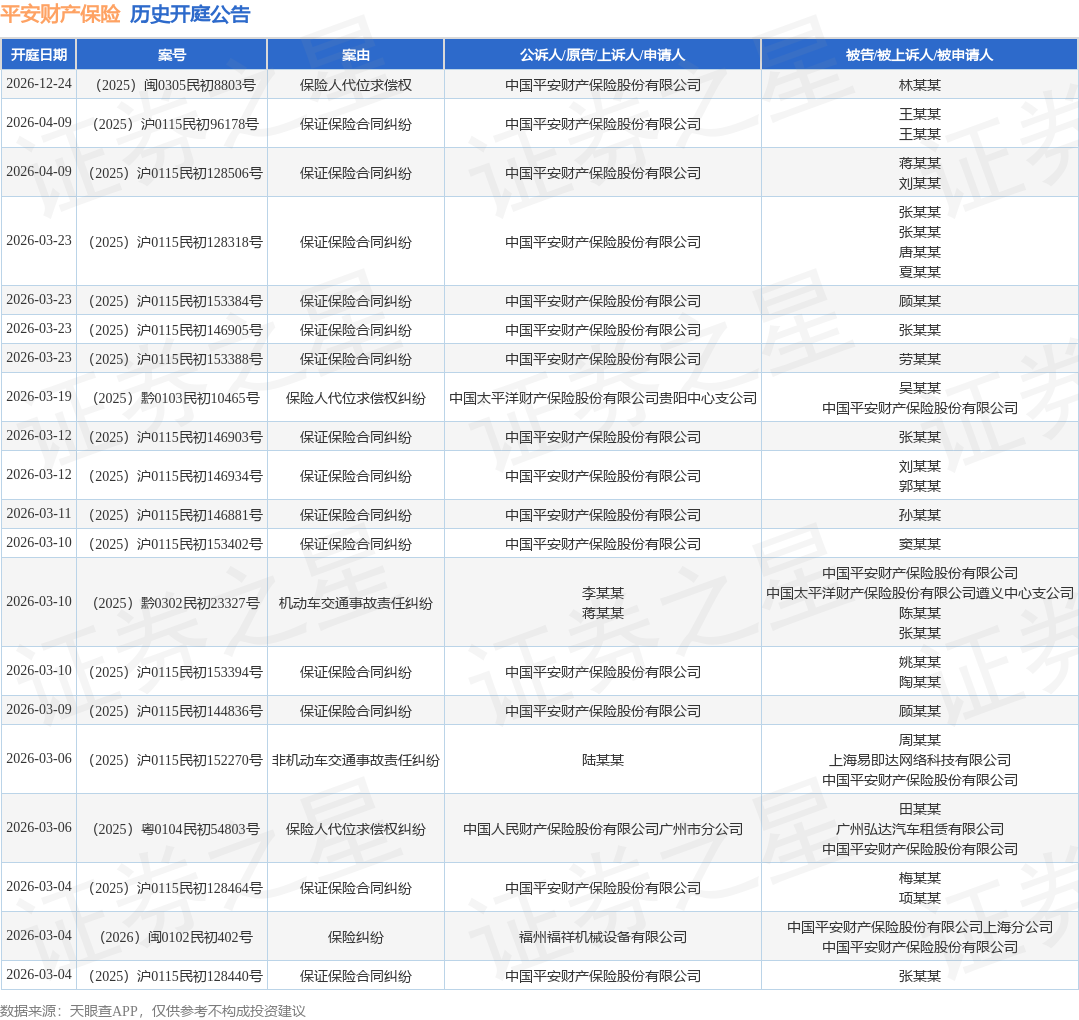Click defendant 广州弘达汽车租赁有限公司
This screenshot has width=1079, height=1020.
point(919,829)
